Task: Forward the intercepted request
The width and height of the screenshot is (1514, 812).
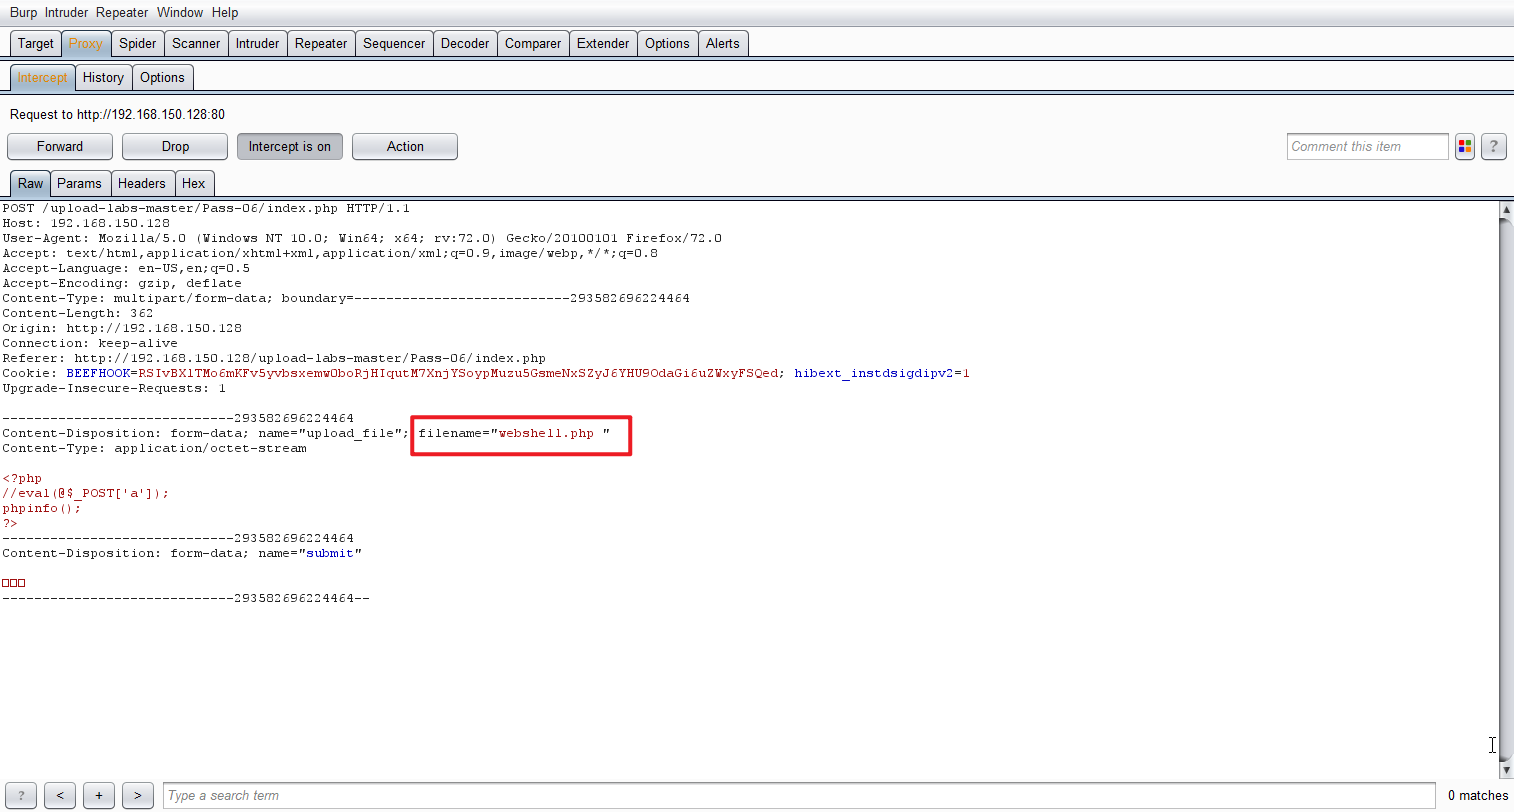Action: [60, 146]
